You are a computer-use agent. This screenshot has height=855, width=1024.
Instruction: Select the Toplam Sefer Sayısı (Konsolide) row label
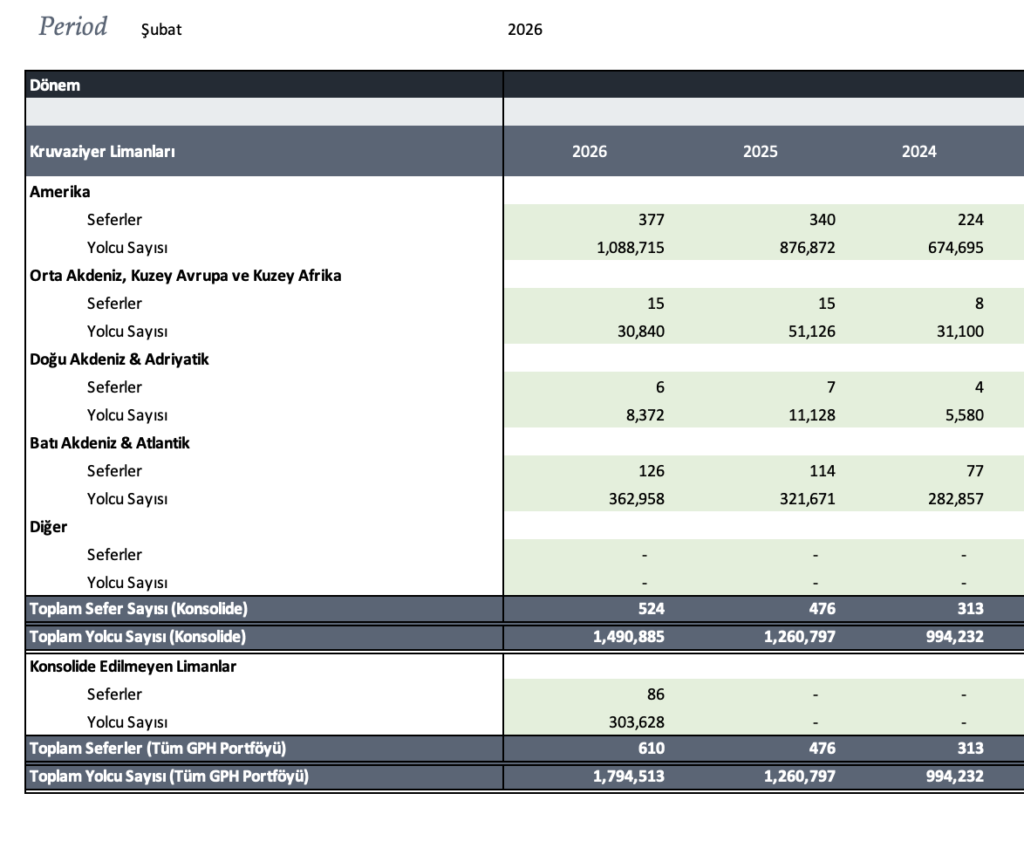pos(139,608)
